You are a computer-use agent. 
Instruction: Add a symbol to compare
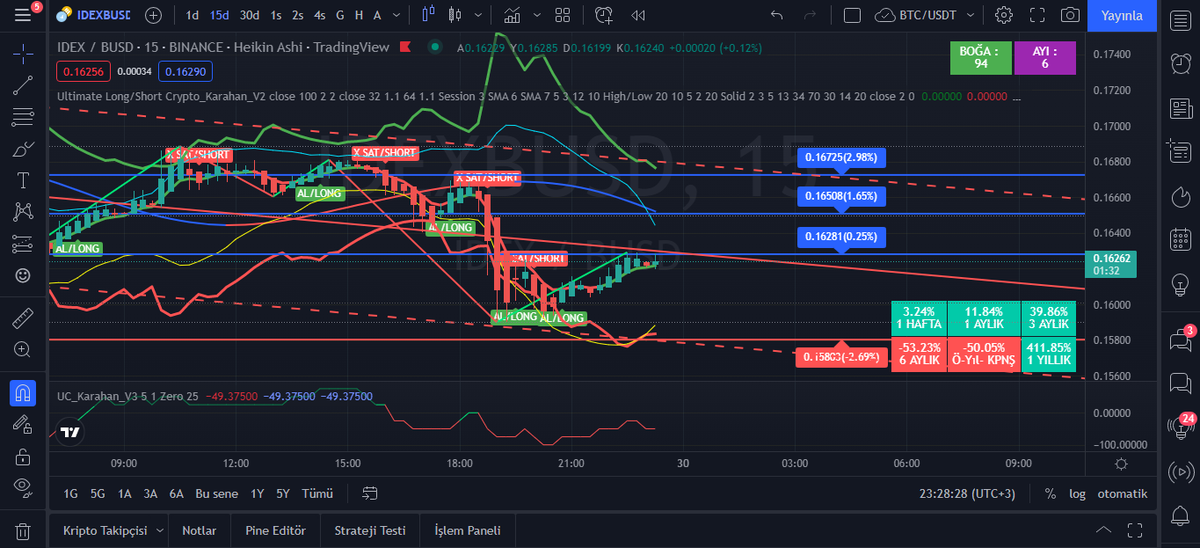[153, 15]
